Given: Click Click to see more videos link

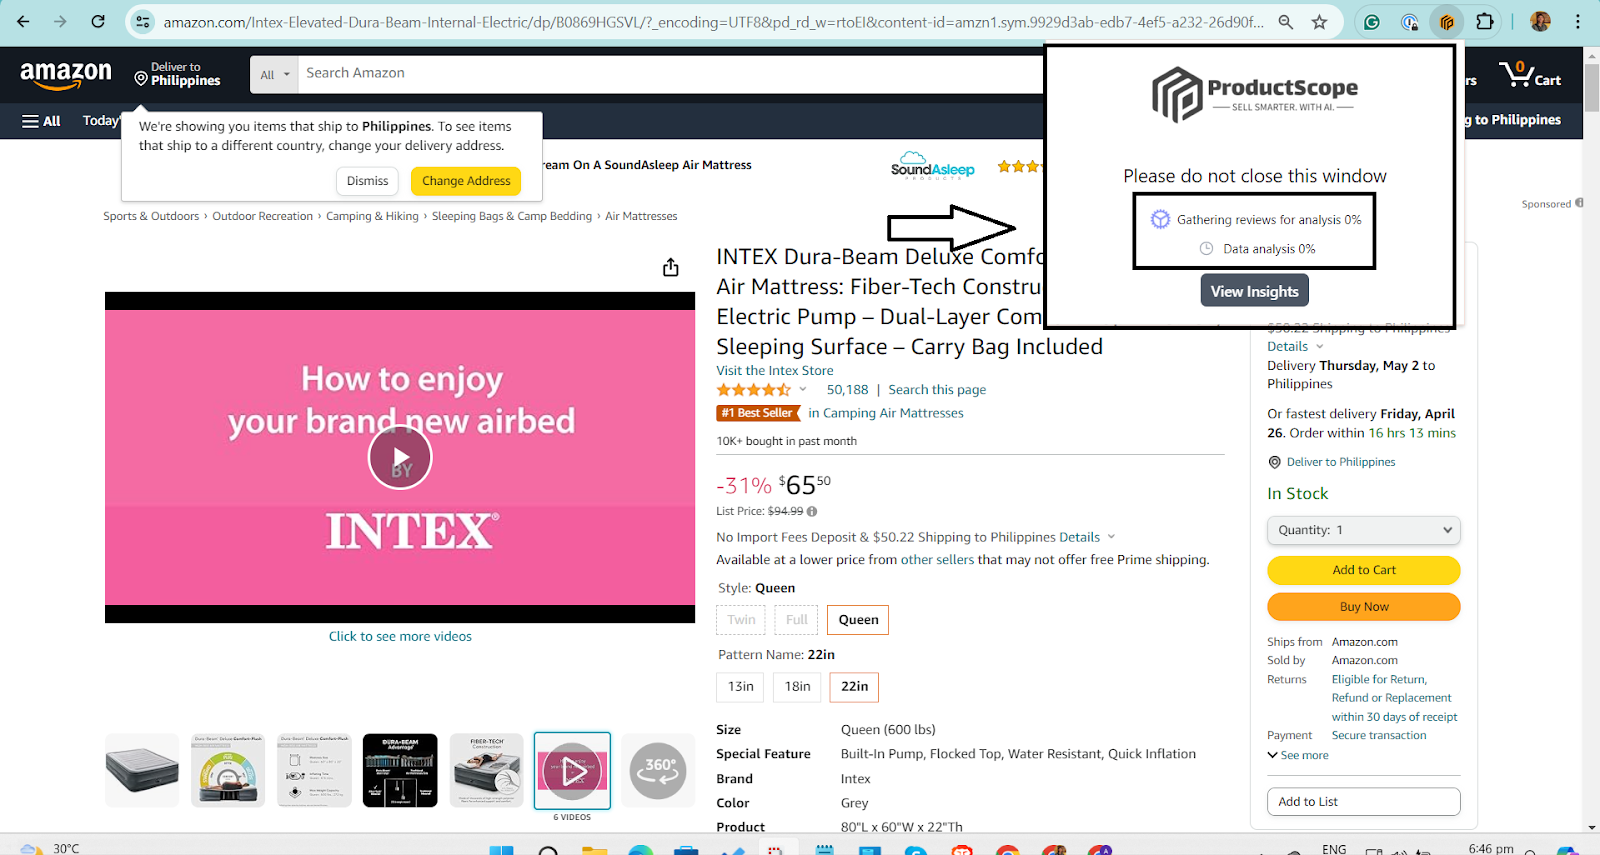Looking at the screenshot, I should click(x=400, y=637).
